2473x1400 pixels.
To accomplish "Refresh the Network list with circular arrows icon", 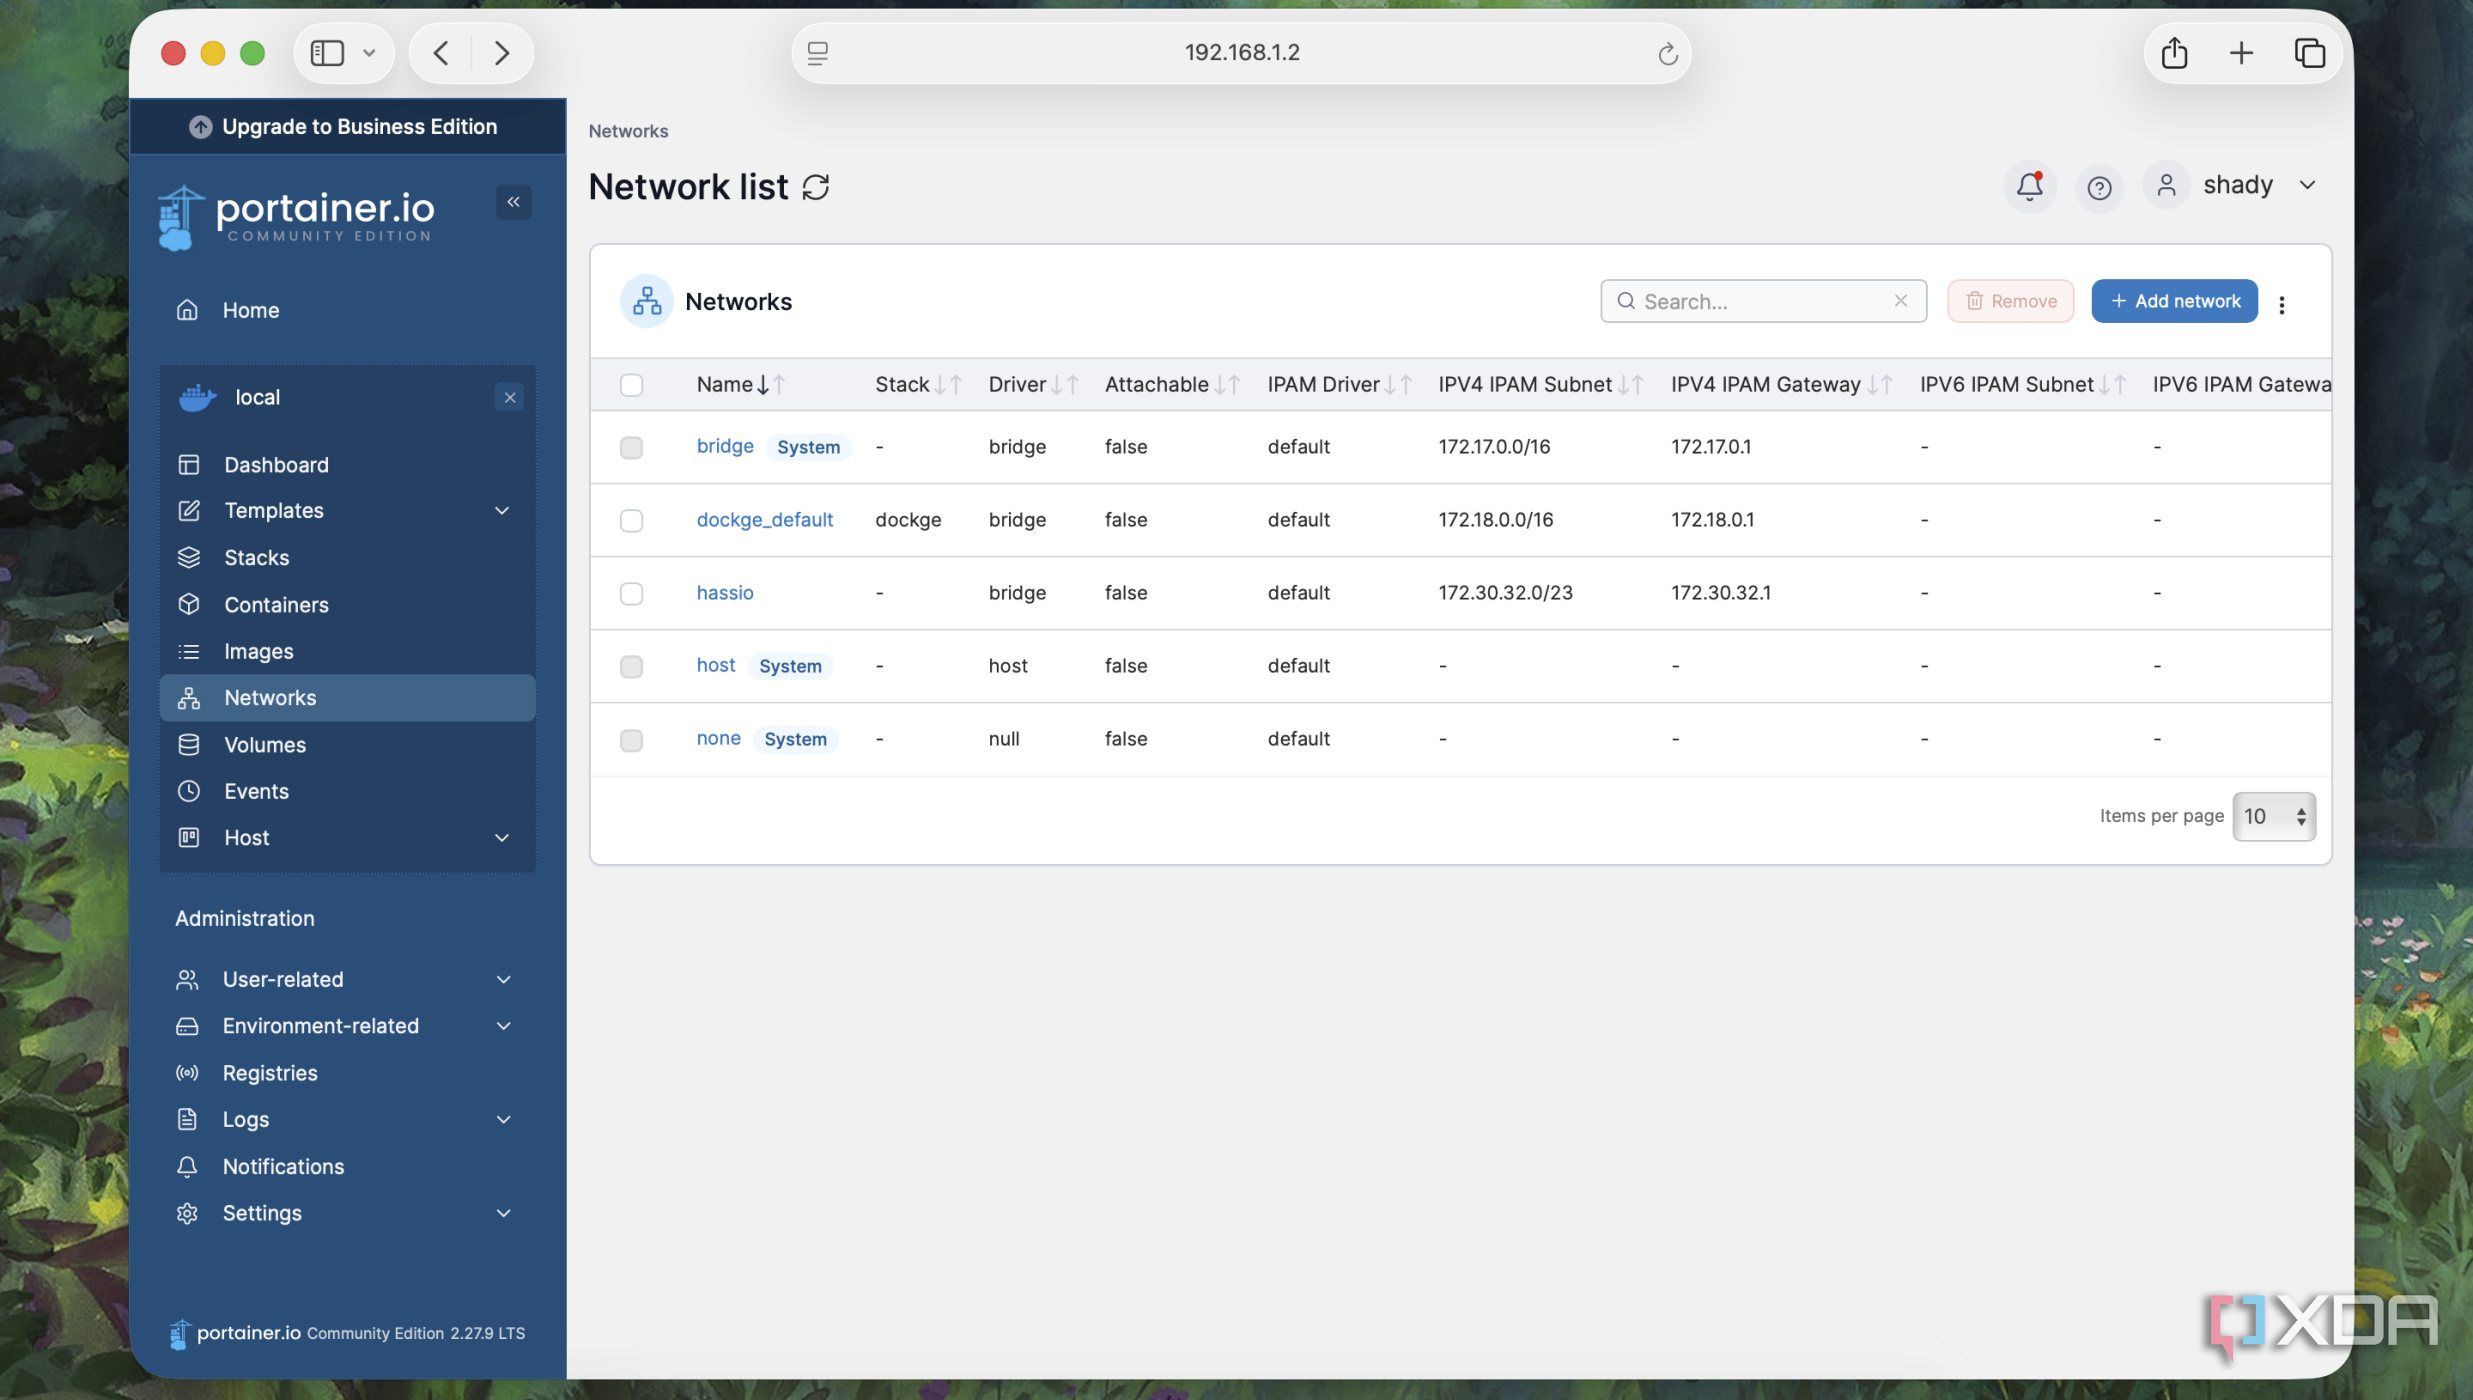I will click(x=816, y=187).
